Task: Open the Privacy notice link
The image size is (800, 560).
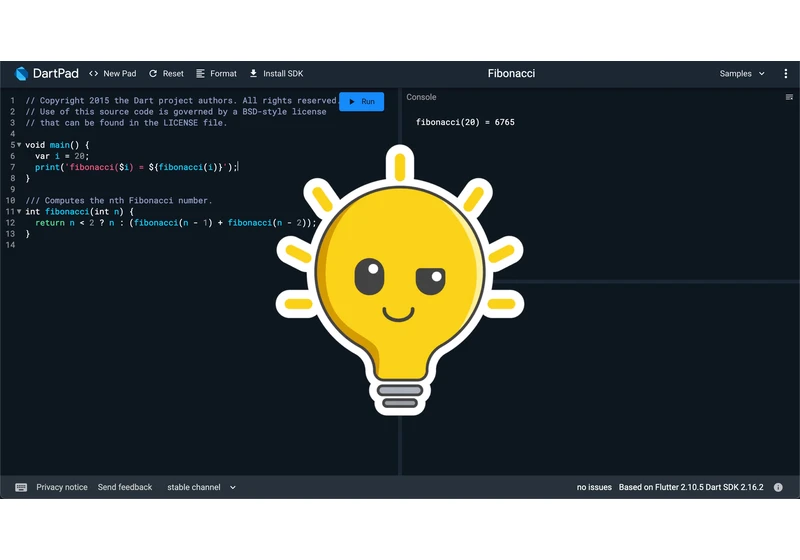Action: click(62, 487)
